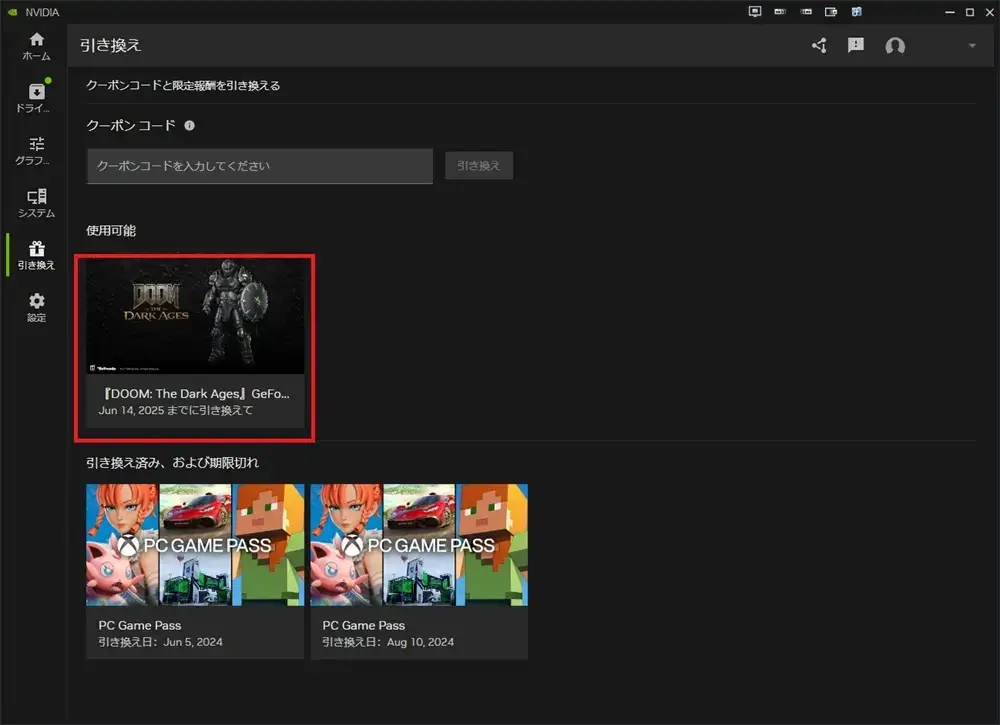Click the クーポンコードと限定報酬を引き換える heading
The width and height of the screenshot is (1000, 725).
[x=183, y=85]
